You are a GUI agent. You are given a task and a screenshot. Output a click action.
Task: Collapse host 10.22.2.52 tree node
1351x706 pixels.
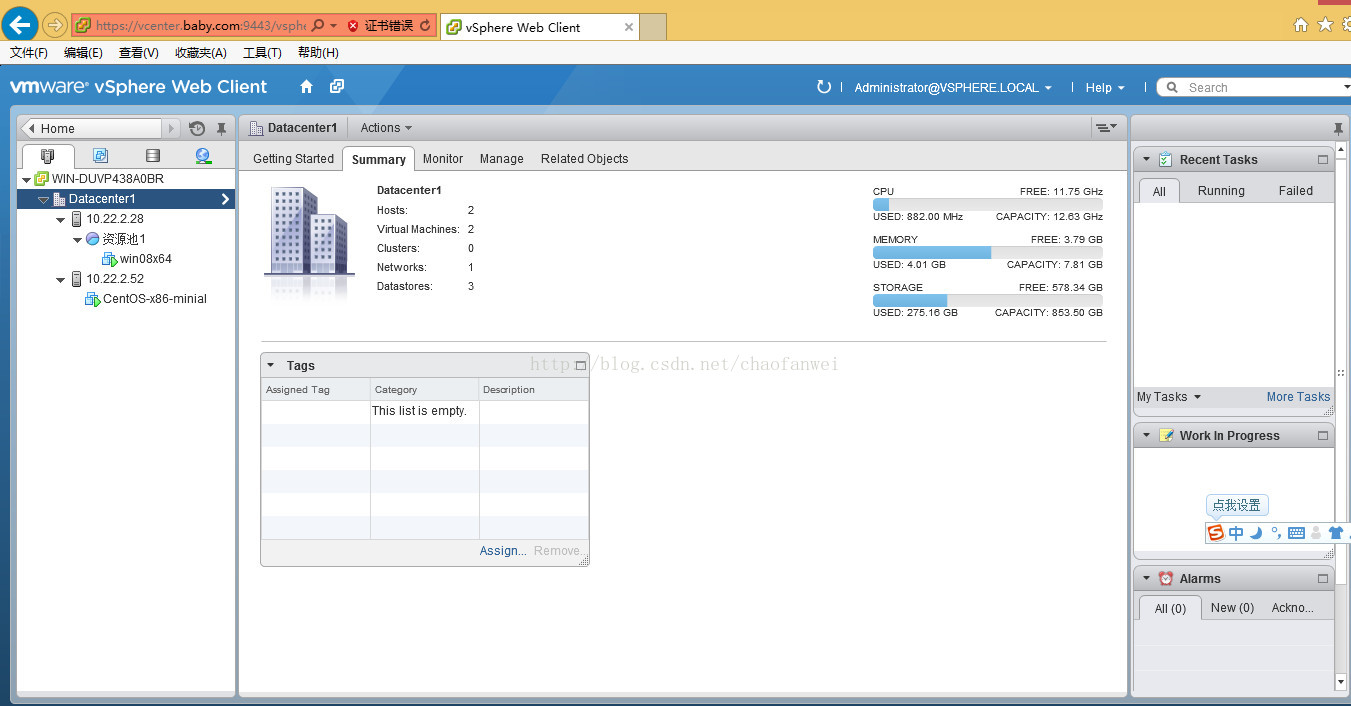click(61, 279)
